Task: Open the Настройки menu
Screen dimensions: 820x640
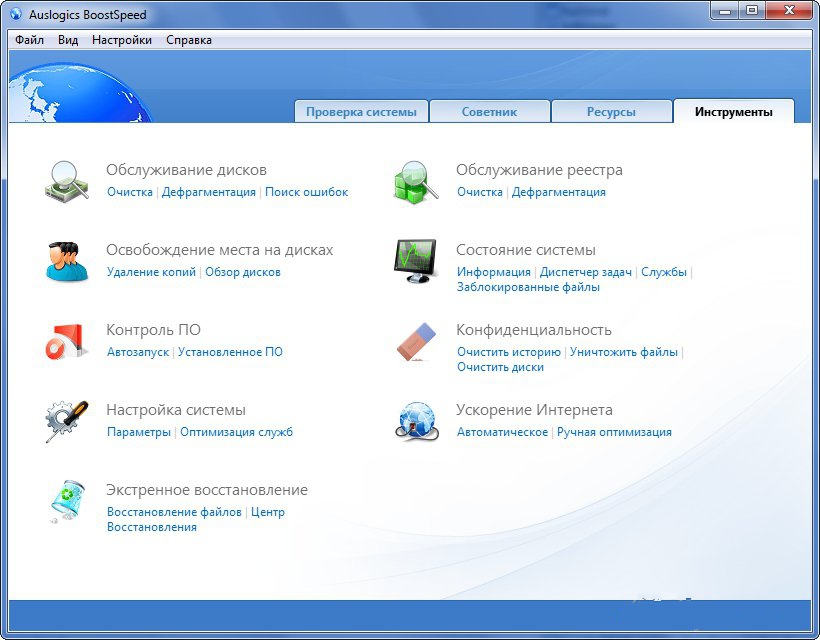Action: click(121, 40)
